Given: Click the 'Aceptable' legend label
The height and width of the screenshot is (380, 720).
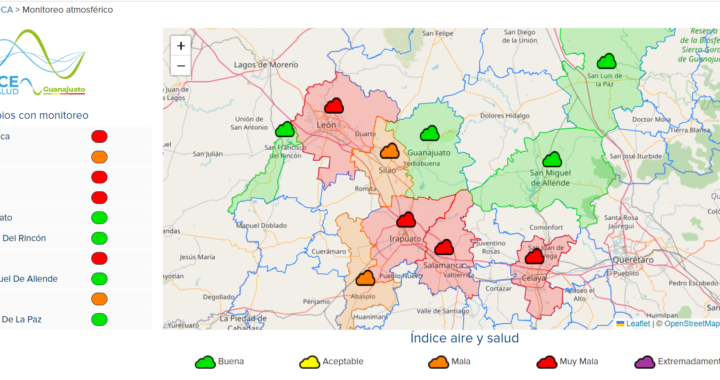Looking at the screenshot, I should click(x=343, y=362).
